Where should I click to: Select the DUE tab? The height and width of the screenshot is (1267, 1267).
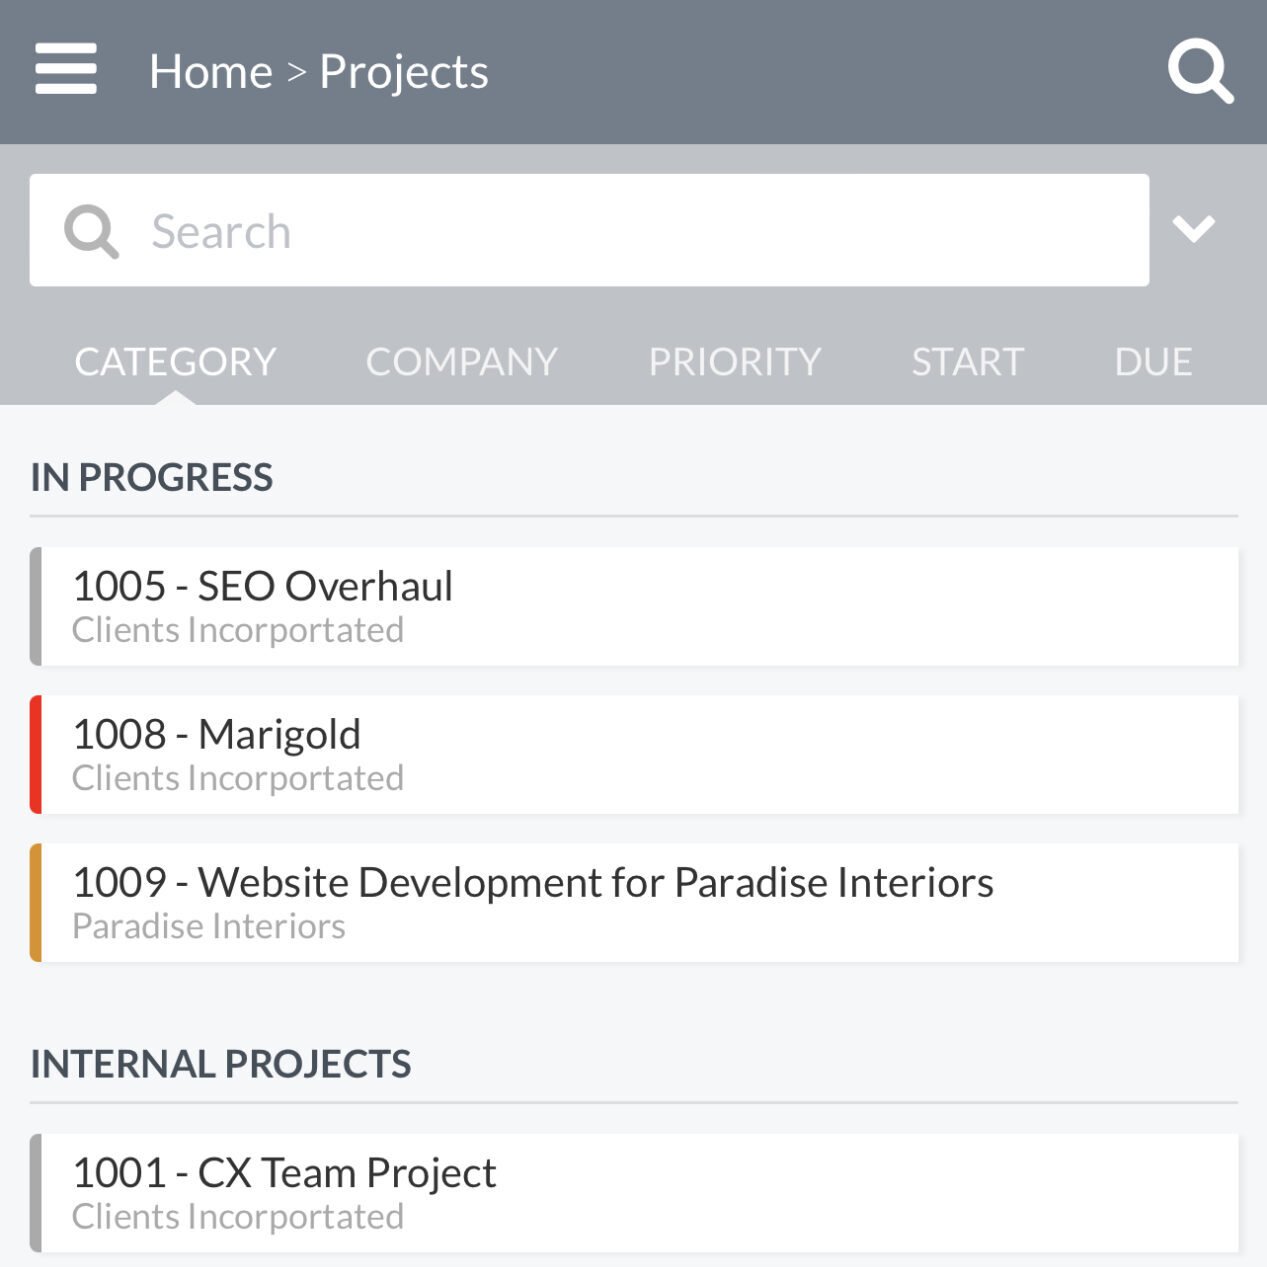click(1153, 361)
